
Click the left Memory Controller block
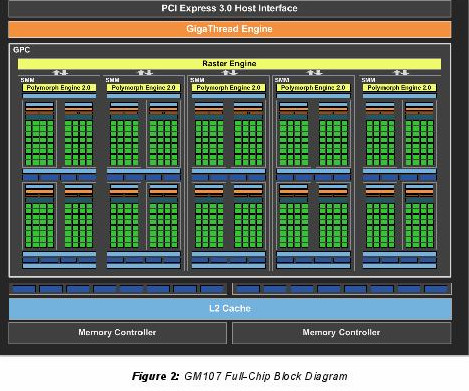click(117, 333)
